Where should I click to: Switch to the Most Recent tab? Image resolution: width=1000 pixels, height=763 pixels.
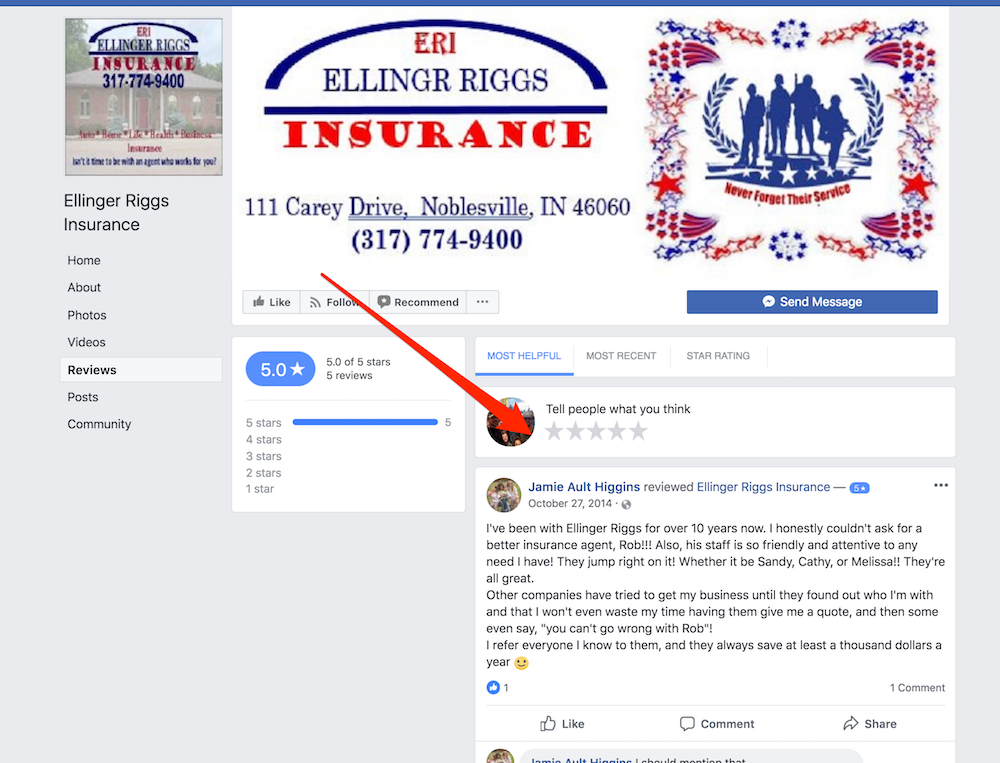pyautogui.click(x=621, y=356)
